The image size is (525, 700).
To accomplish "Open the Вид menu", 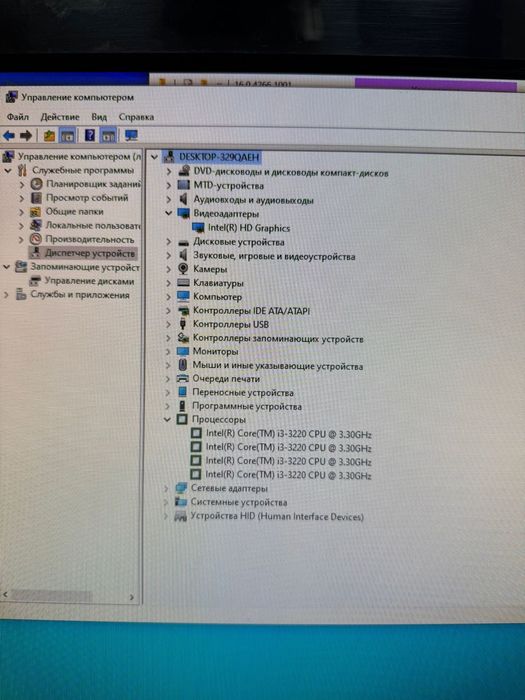I will [x=99, y=117].
